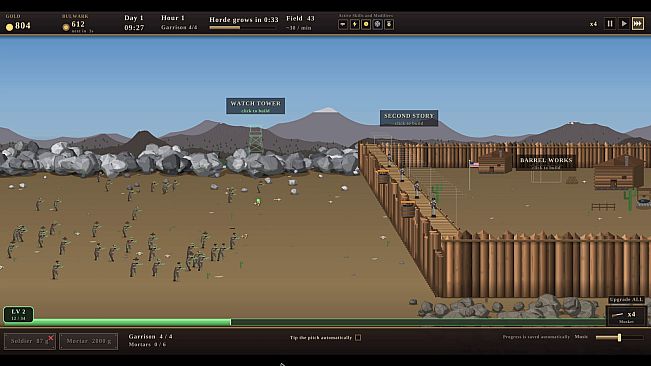Adjust the Music volume slider
This screenshot has width=651, height=366.
[619, 337]
